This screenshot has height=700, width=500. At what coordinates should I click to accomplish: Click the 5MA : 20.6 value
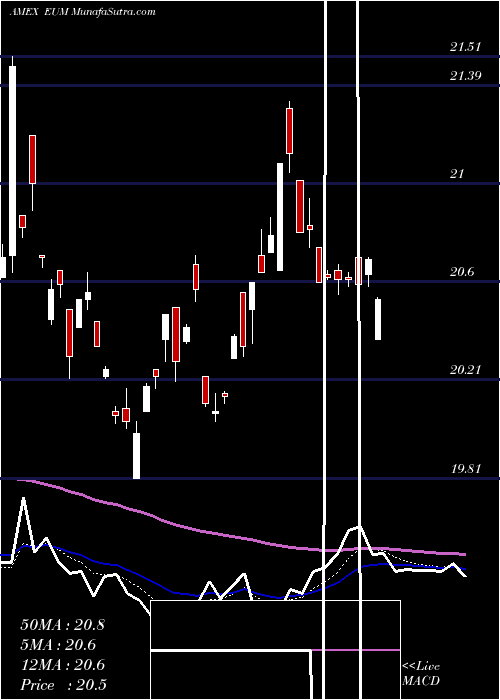(58, 645)
